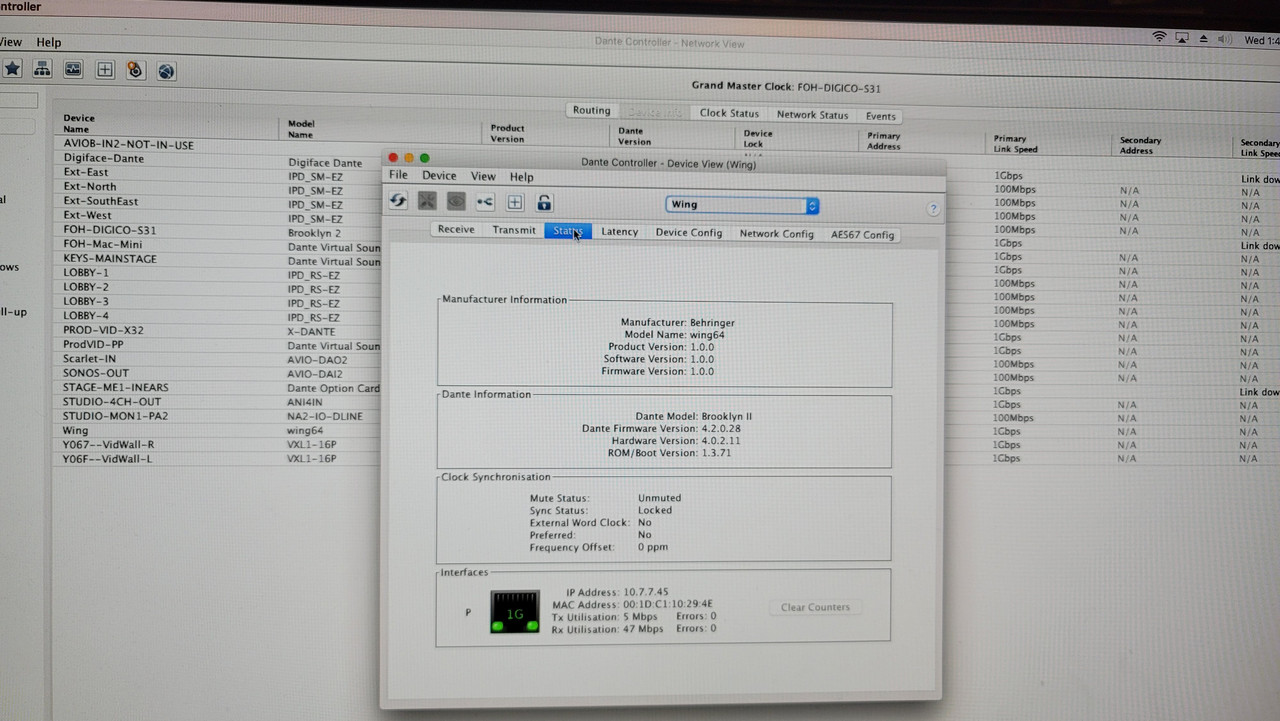1280x721 pixels.
Task: Open the View menu in Device View
Action: coord(483,177)
